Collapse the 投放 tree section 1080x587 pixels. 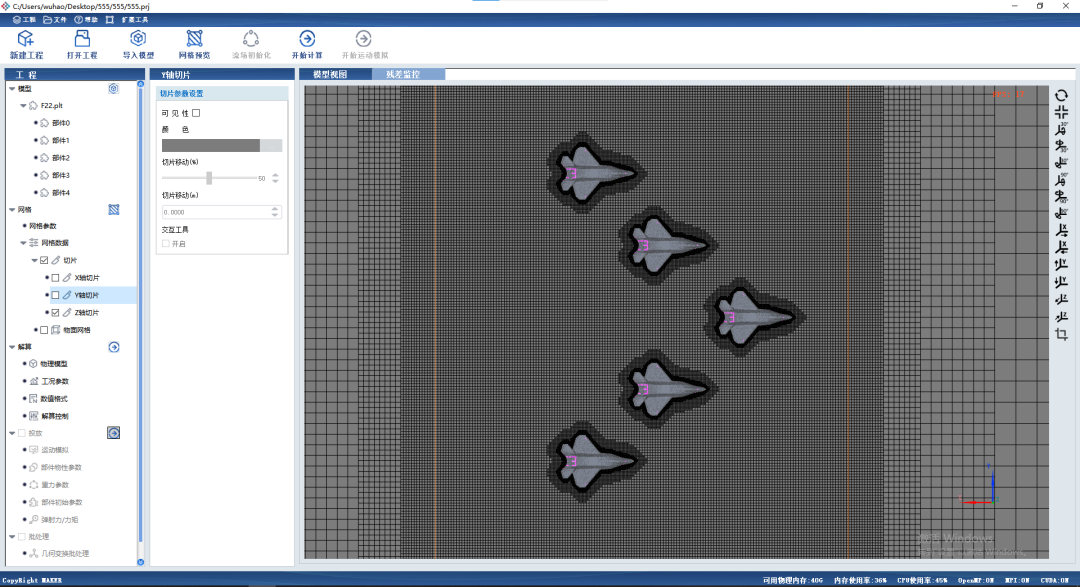tap(12, 433)
